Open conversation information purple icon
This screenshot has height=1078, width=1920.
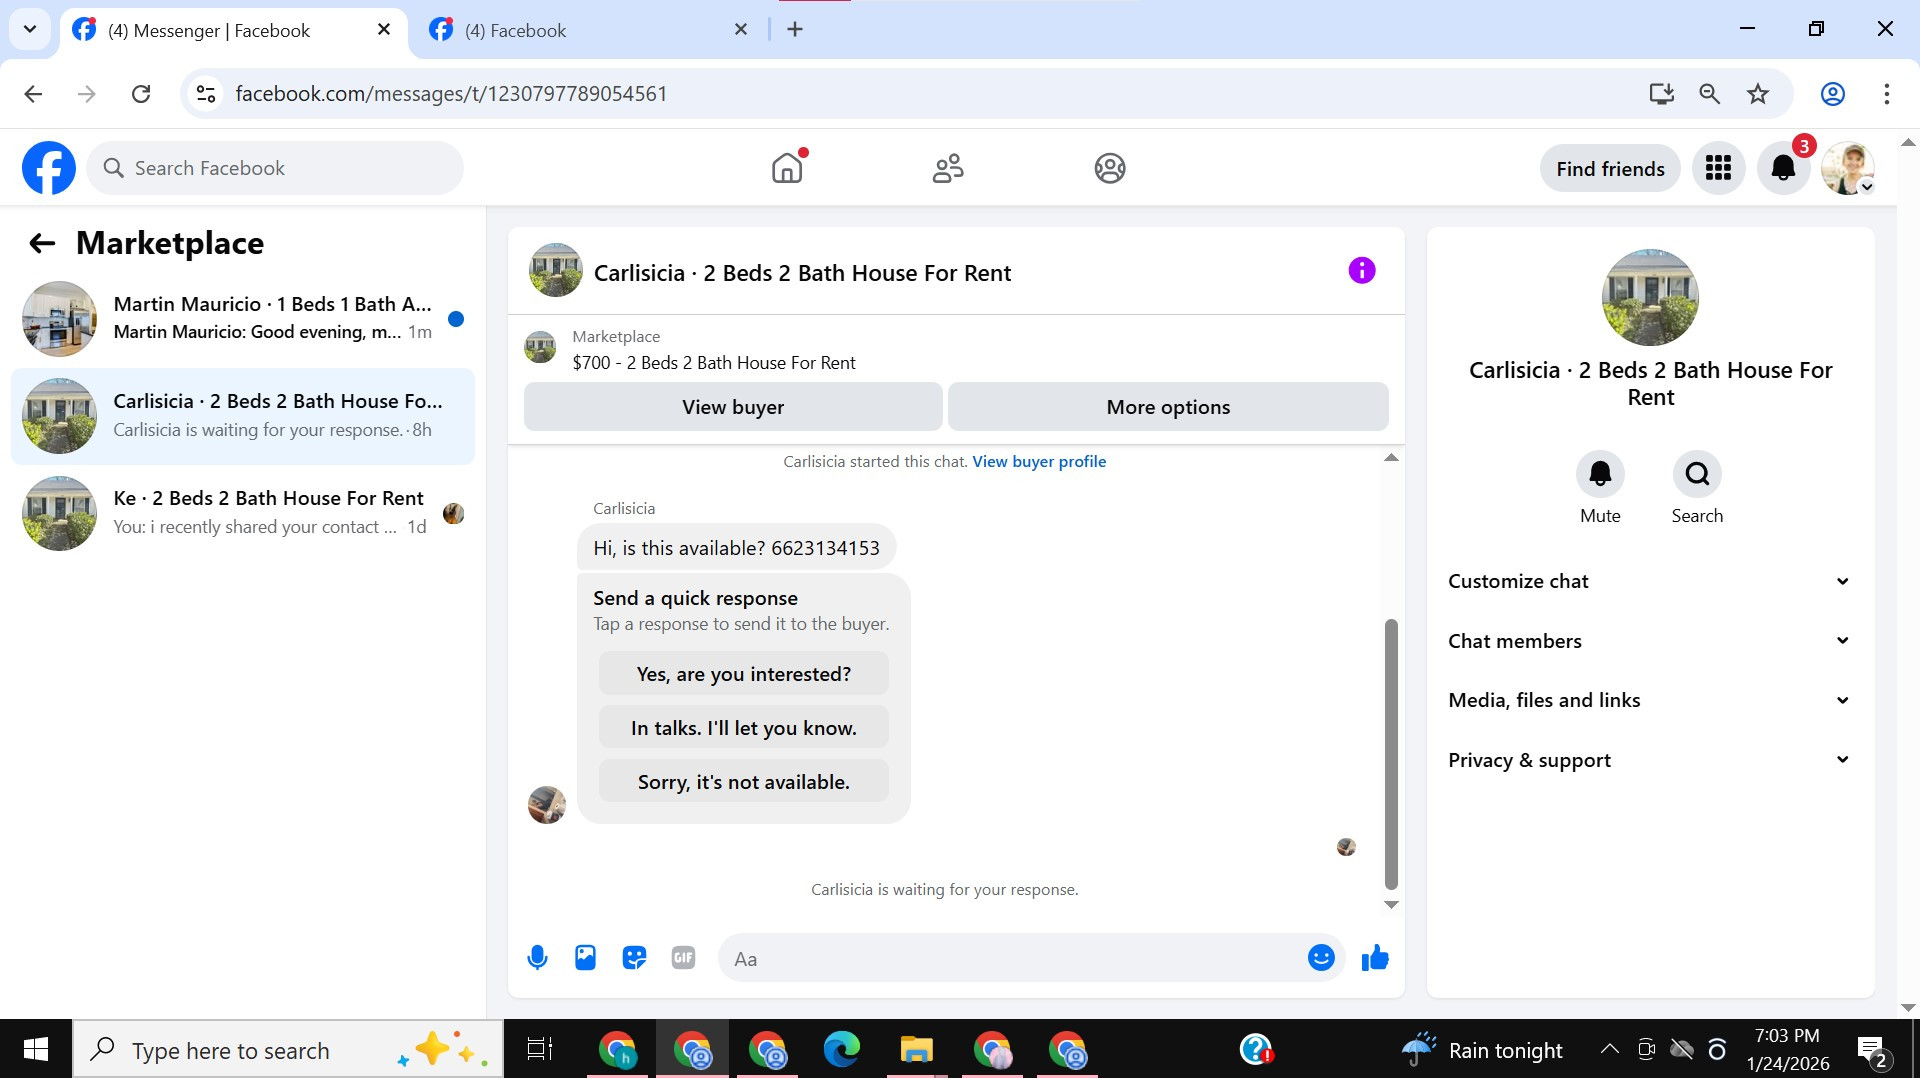point(1362,270)
